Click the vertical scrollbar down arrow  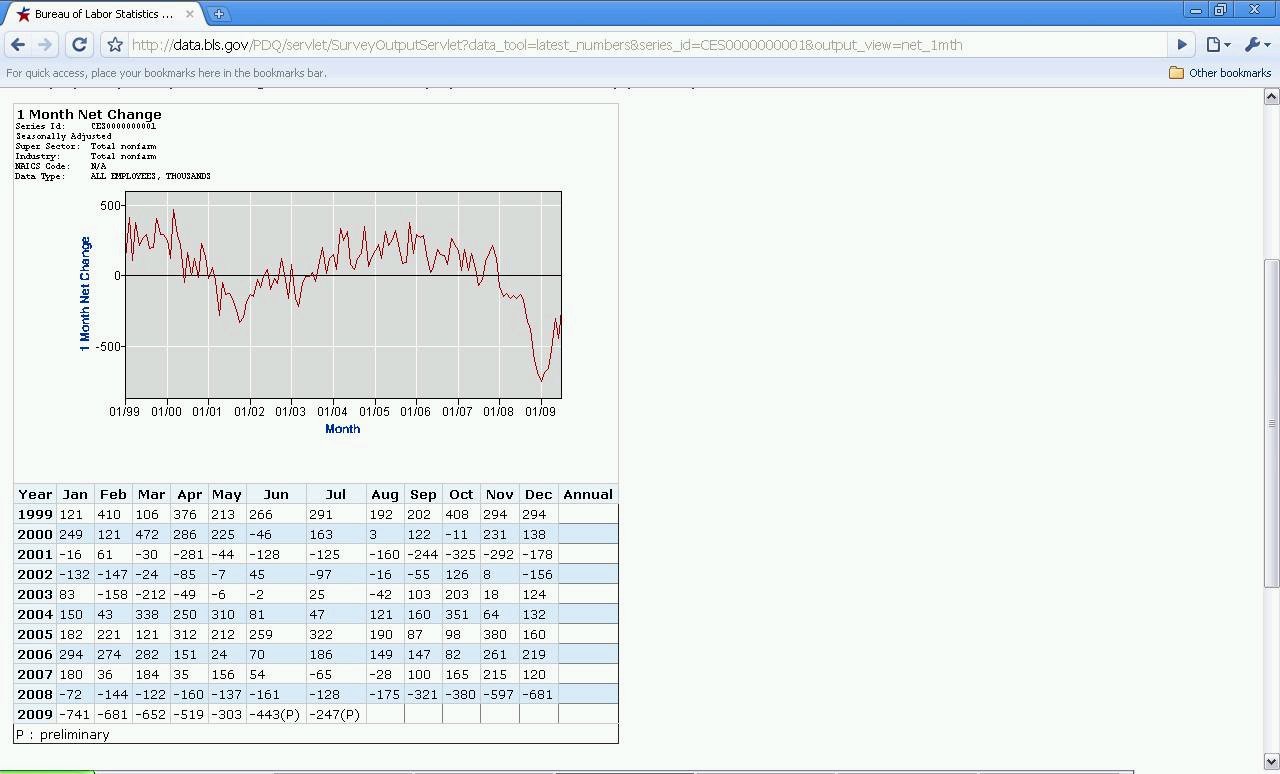pyautogui.click(x=1271, y=761)
